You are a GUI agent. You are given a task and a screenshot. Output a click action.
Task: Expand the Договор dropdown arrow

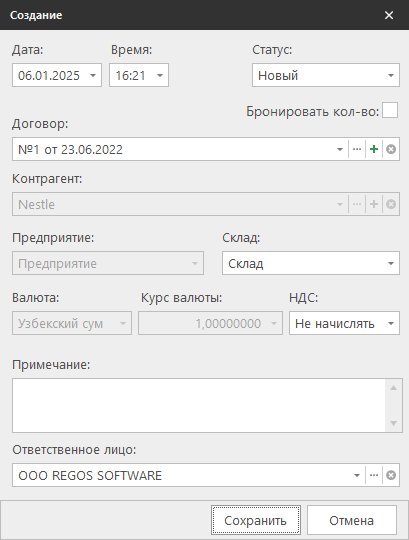tap(340, 149)
